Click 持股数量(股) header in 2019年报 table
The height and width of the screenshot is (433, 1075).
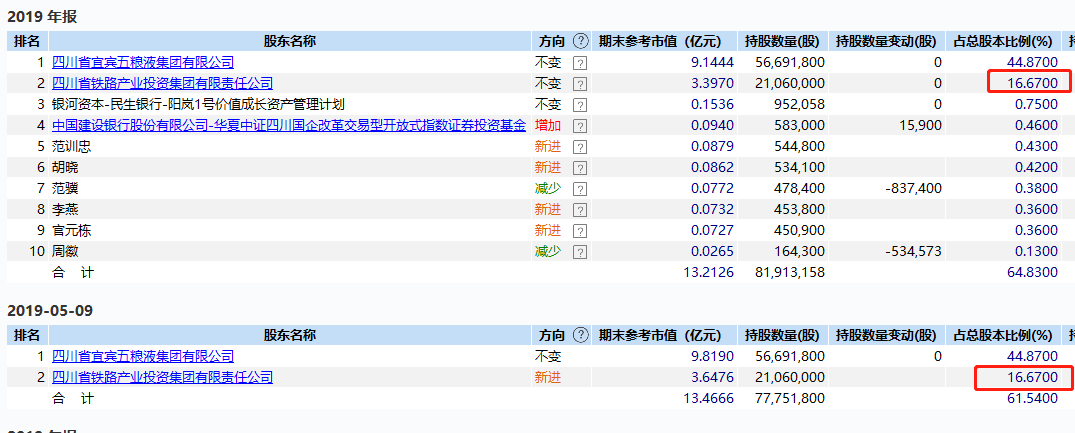[x=782, y=41]
